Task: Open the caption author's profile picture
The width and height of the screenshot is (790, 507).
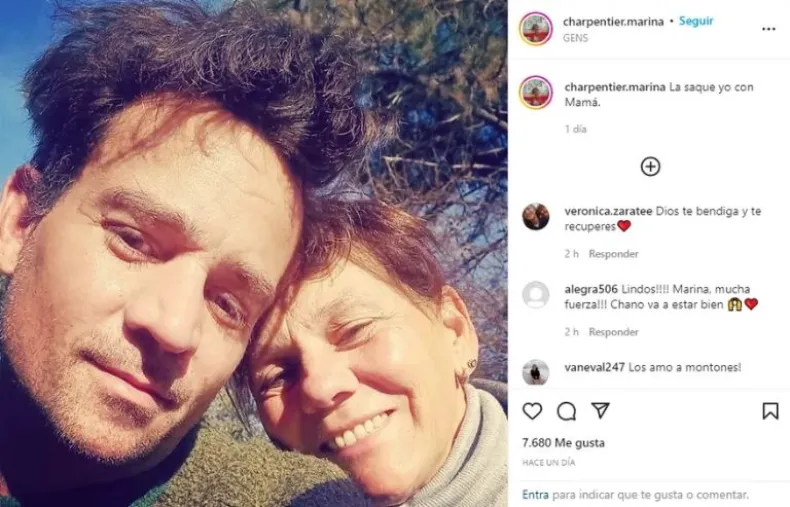Action: tap(536, 93)
